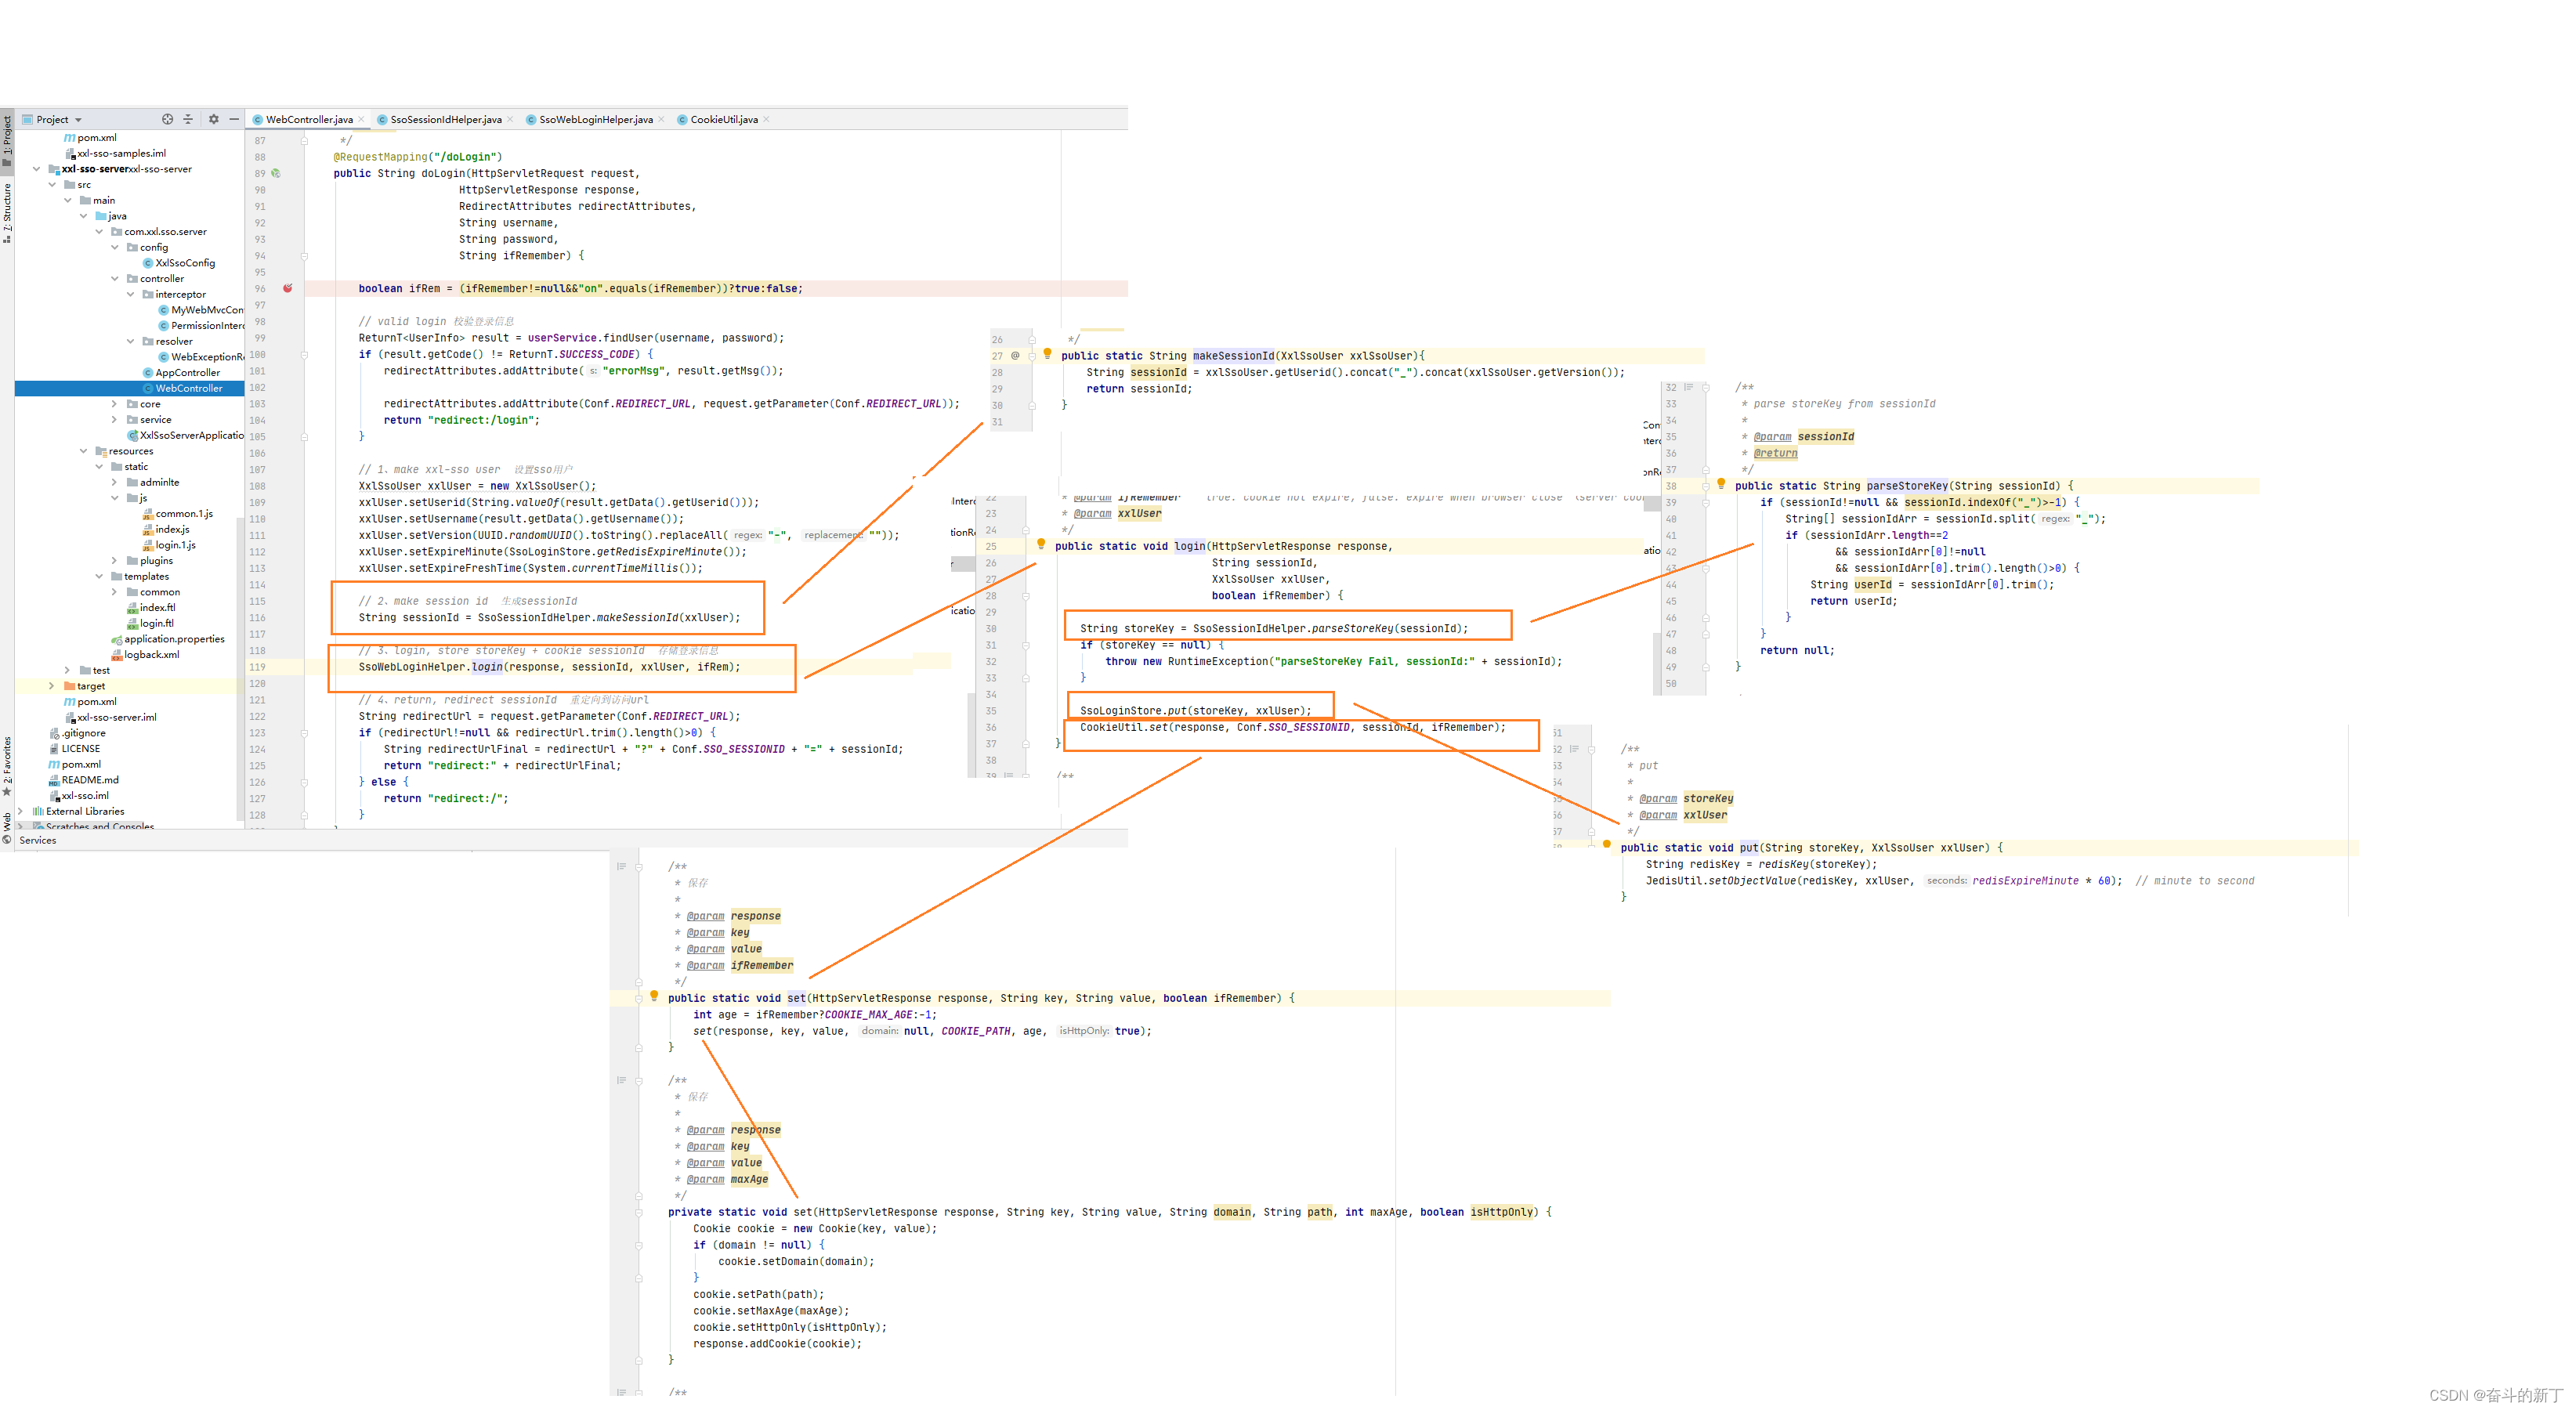Screen dimensions: 2576x1410
Task: Hide the Project panel with minus icon
Action: click(x=234, y=119)
